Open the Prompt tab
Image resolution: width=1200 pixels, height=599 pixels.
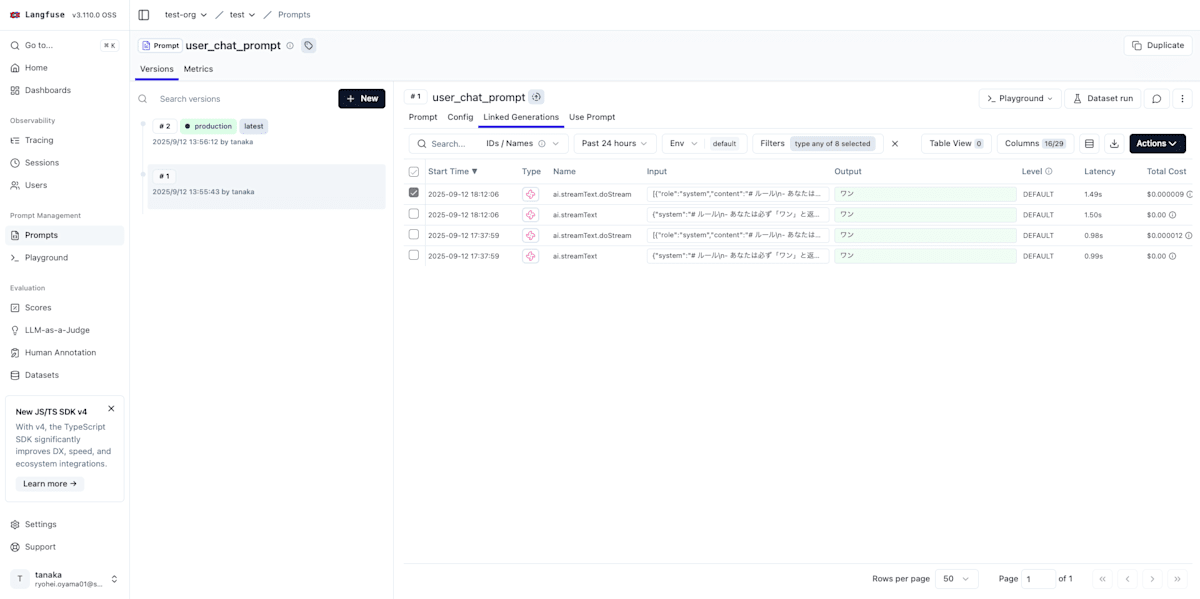423,117
